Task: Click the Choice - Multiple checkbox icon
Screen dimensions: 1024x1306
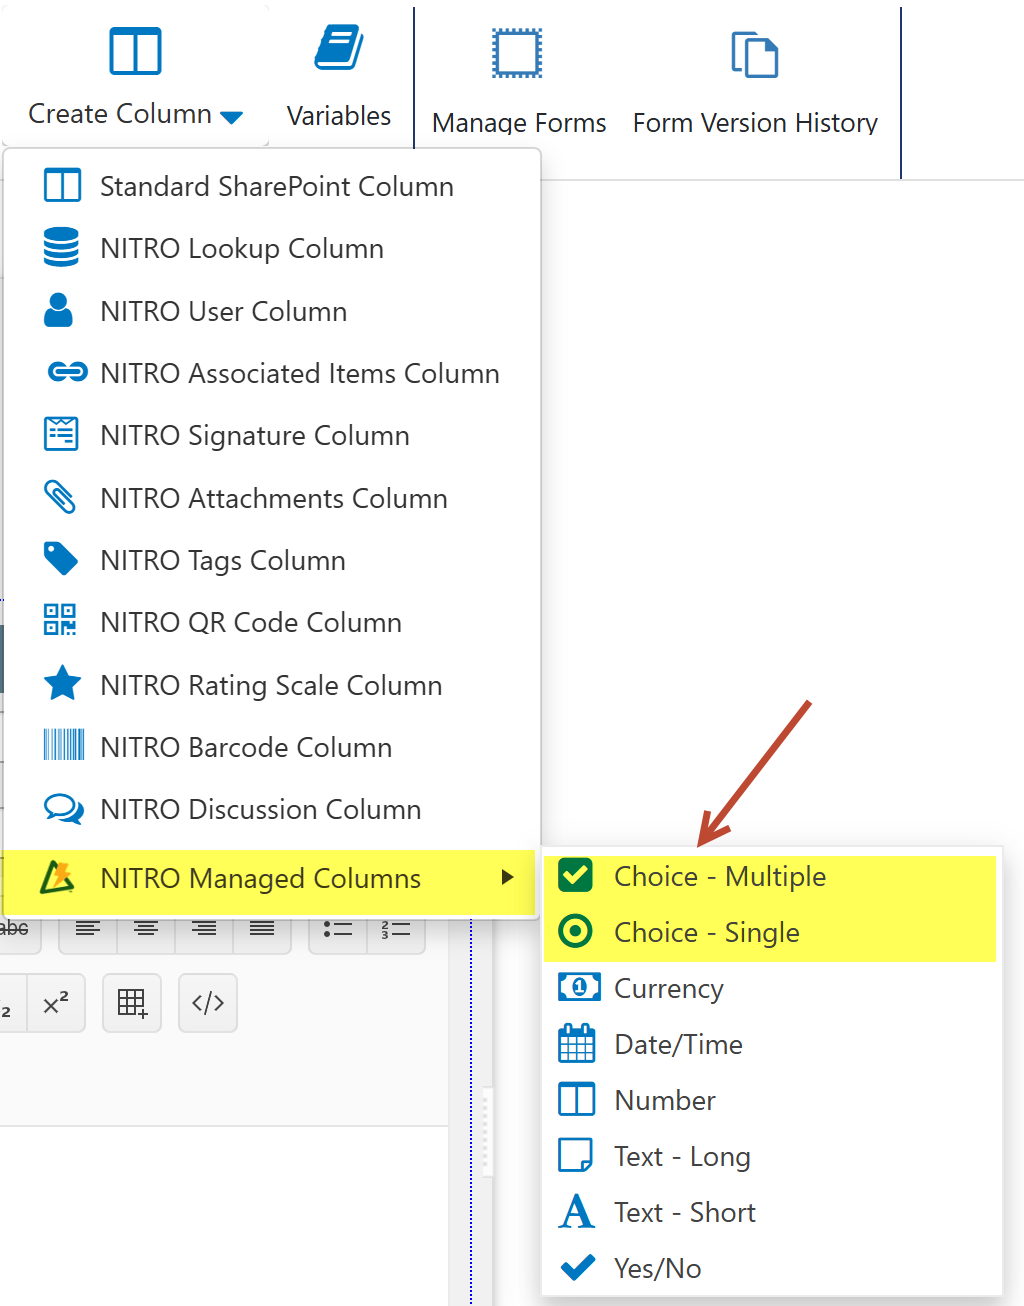Action: click(575, 874)
